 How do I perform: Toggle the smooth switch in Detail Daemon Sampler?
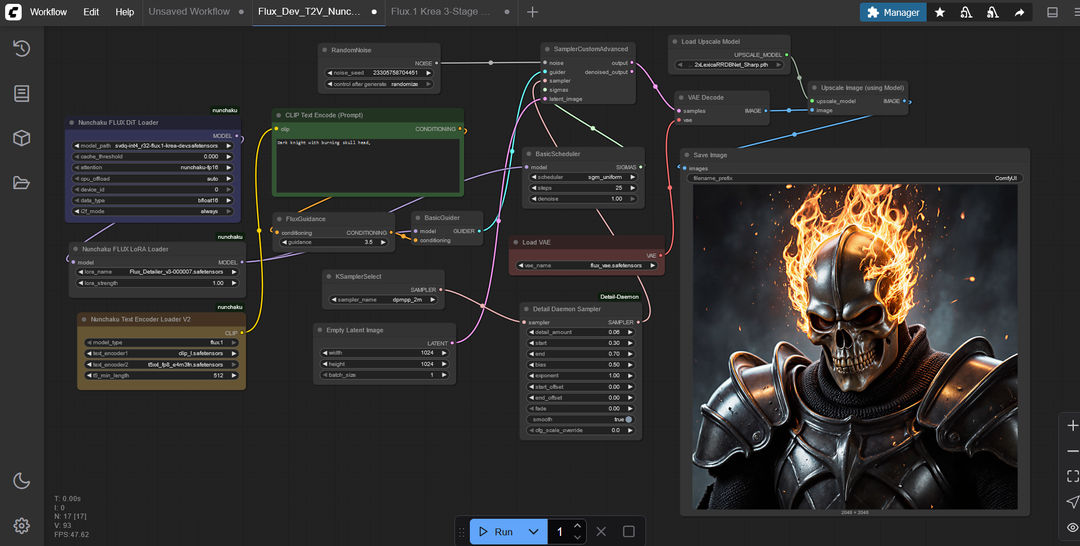[628, 419]
